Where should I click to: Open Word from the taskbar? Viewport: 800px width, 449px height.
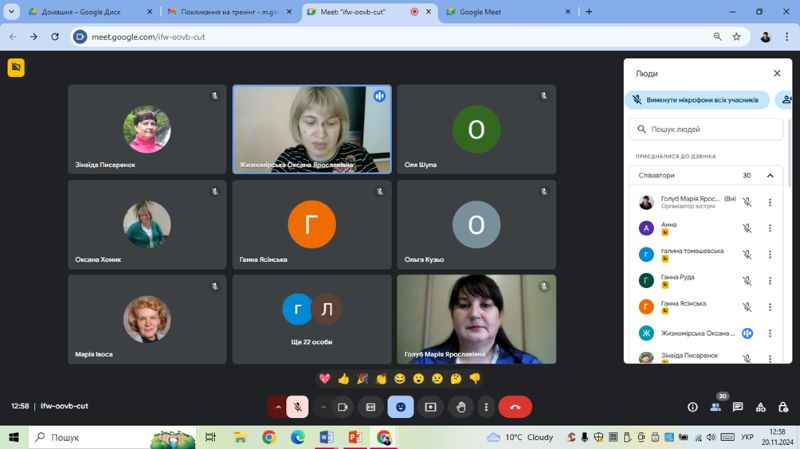tap(326, 437)
